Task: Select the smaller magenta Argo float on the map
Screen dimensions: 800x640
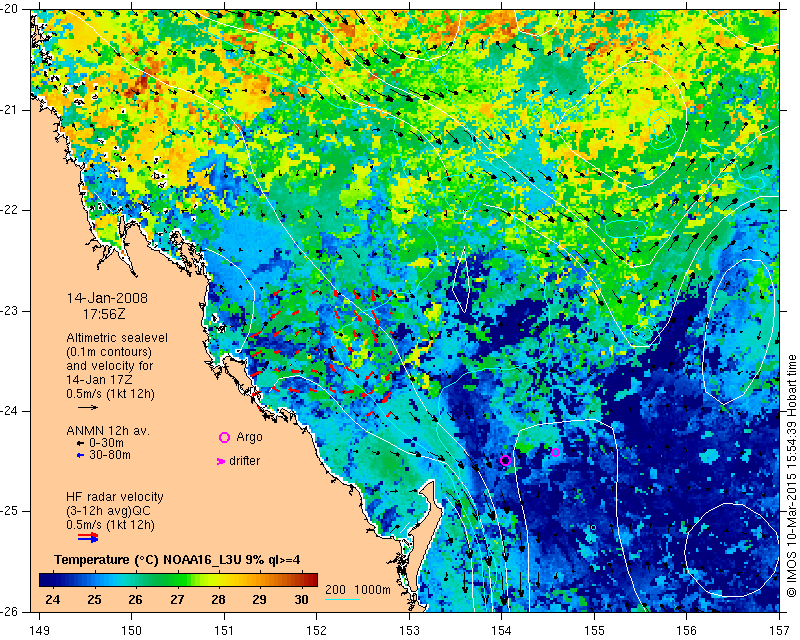Action: point(556,452)
